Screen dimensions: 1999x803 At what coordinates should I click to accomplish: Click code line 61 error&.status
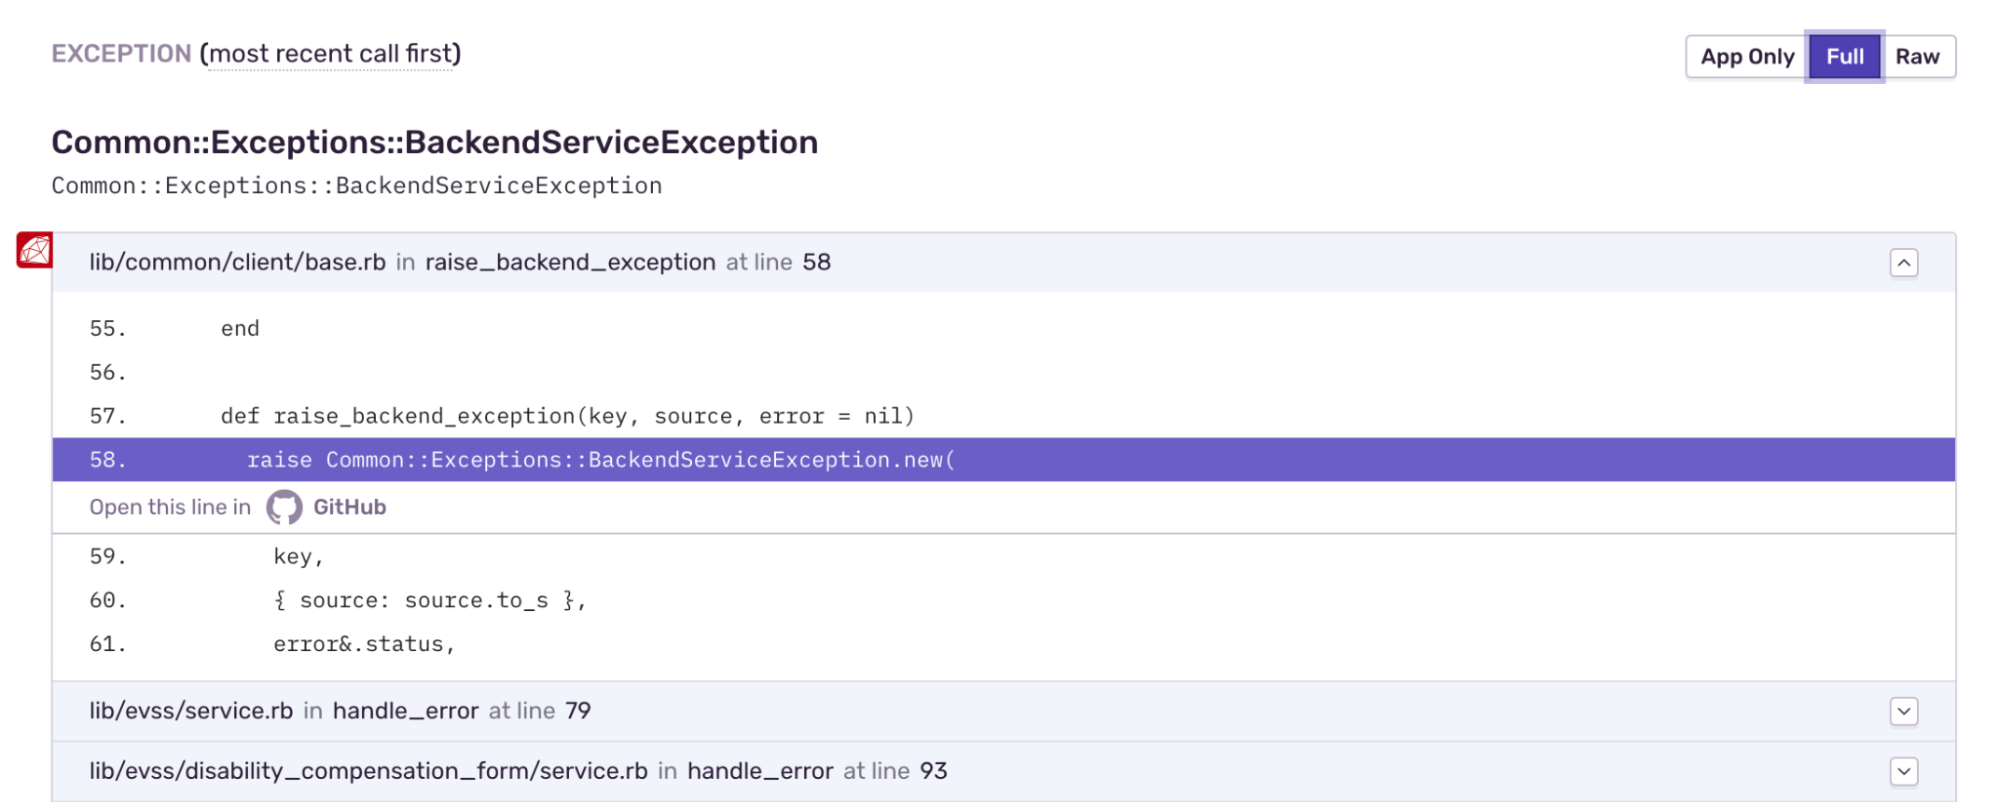click(1003, 644)
